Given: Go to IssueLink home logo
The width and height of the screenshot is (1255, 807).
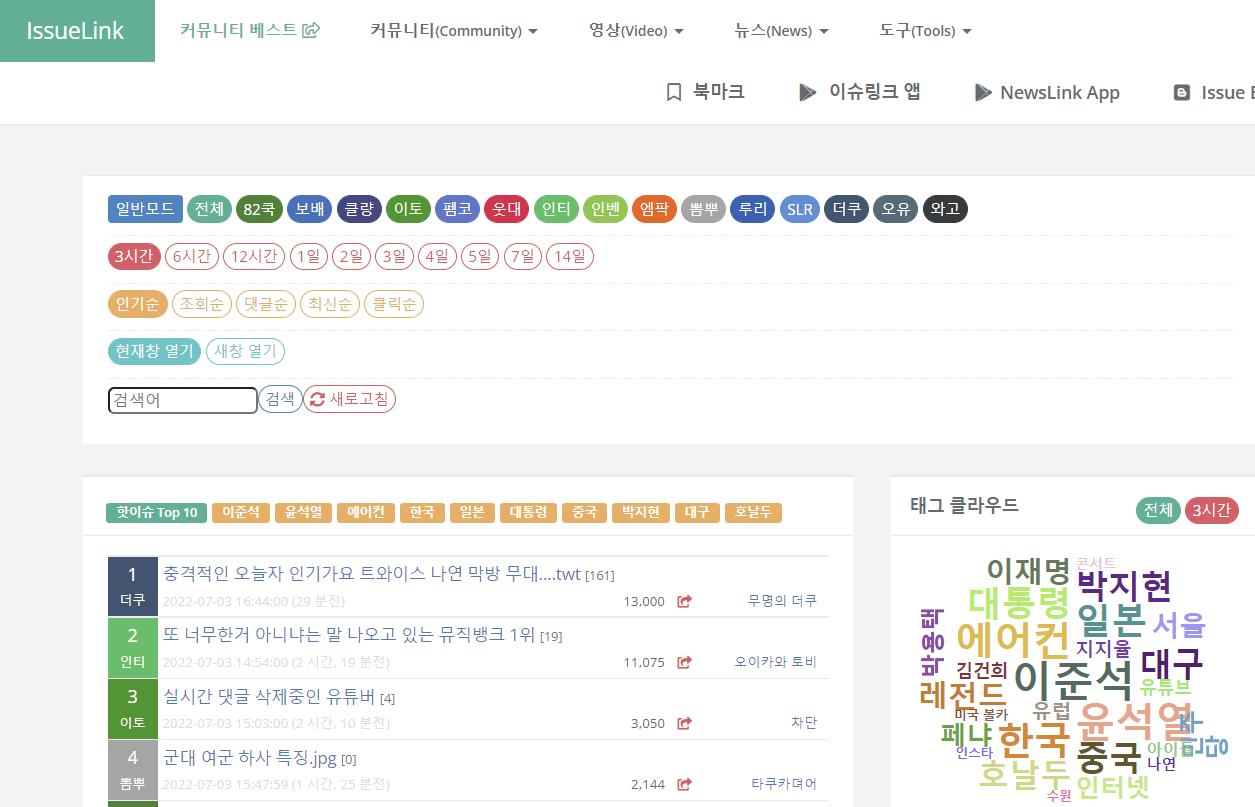Looking at the screenshot, I should coord(76,31).
